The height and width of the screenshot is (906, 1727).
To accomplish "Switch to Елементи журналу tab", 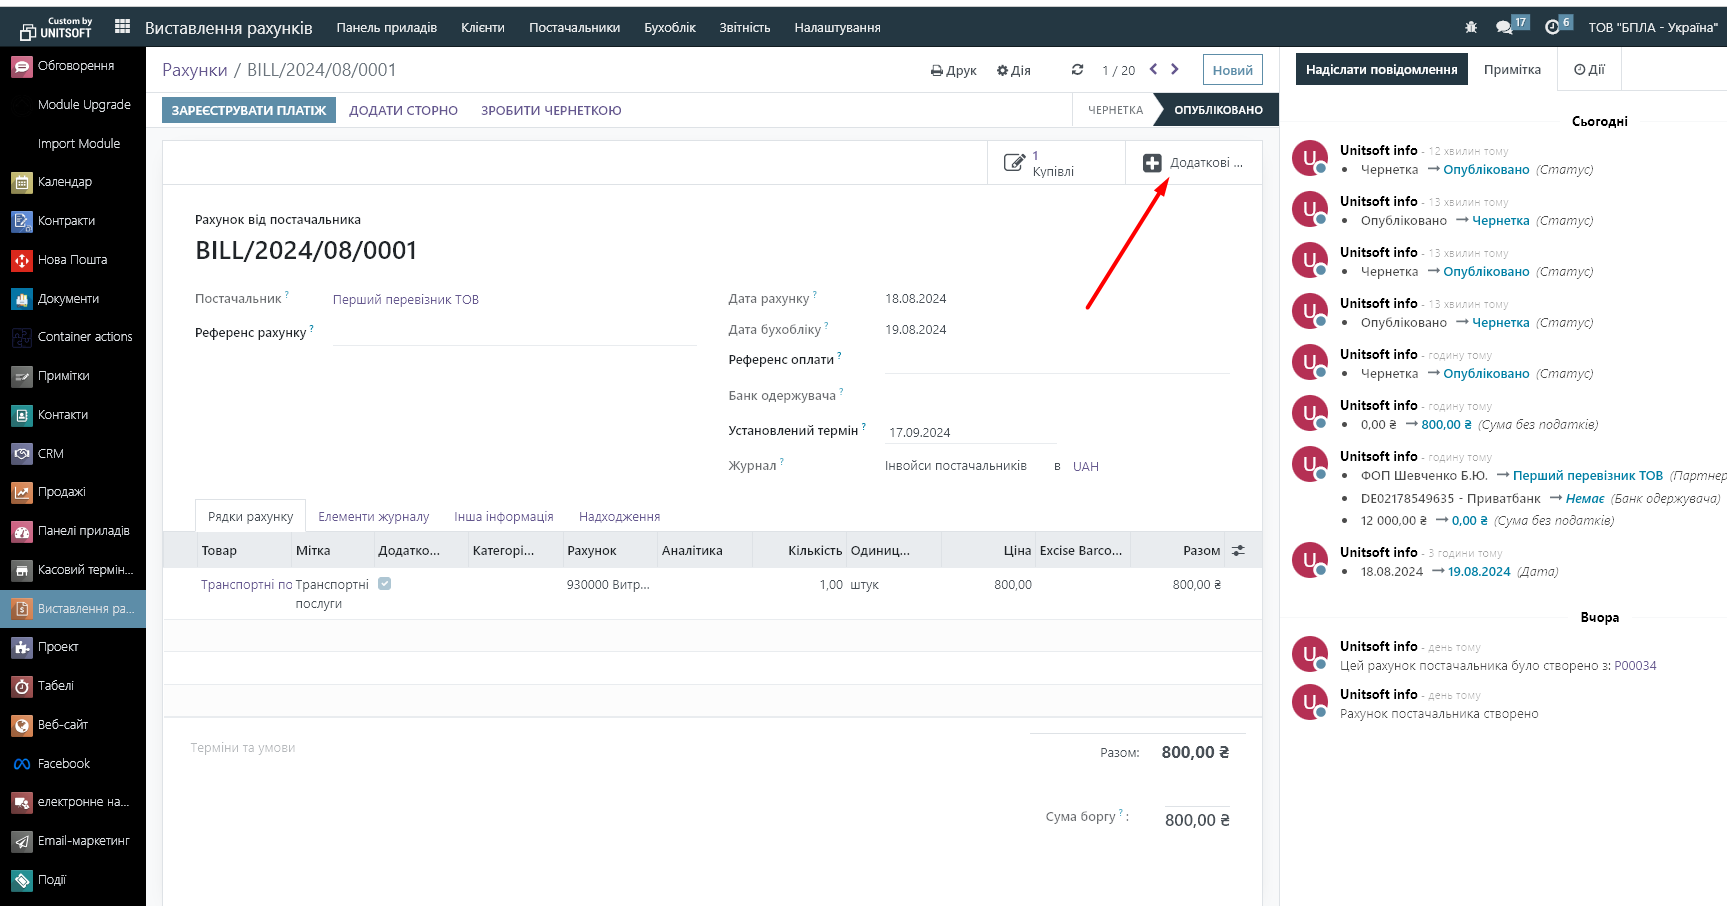I will (x=373, y=517).
